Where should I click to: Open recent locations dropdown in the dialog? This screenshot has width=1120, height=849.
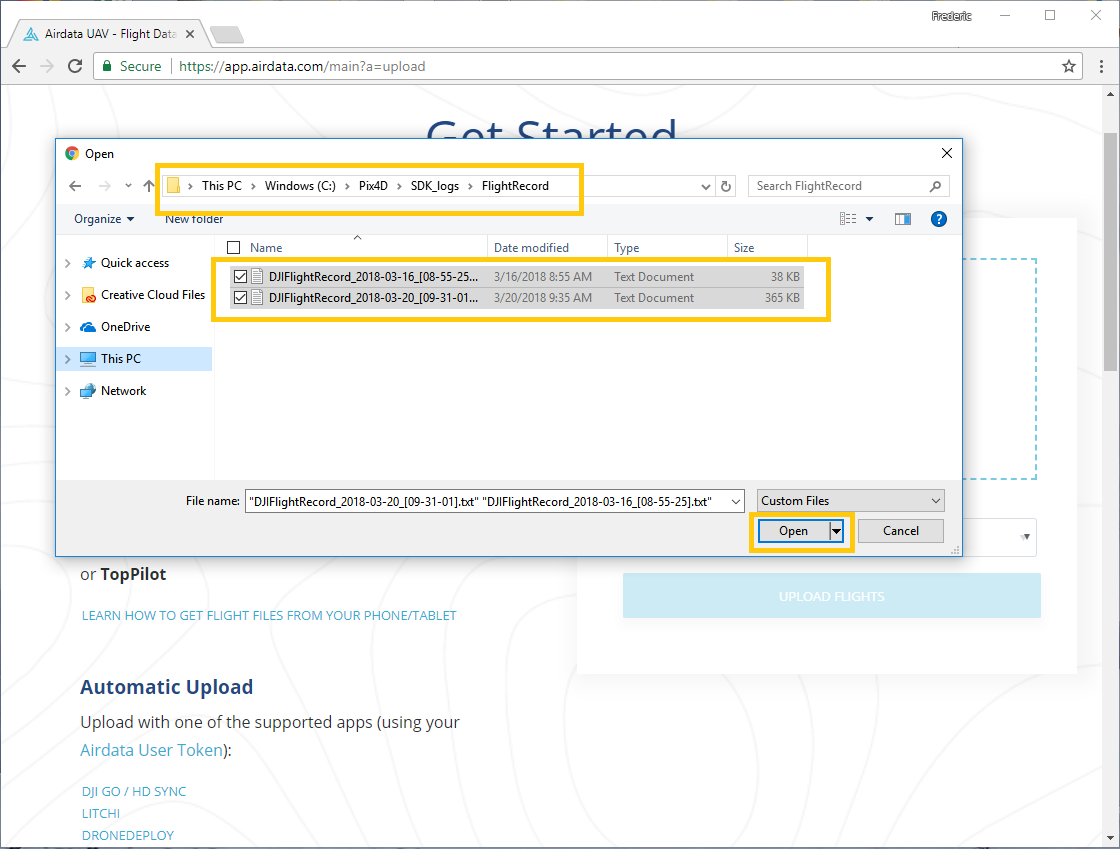128,186
